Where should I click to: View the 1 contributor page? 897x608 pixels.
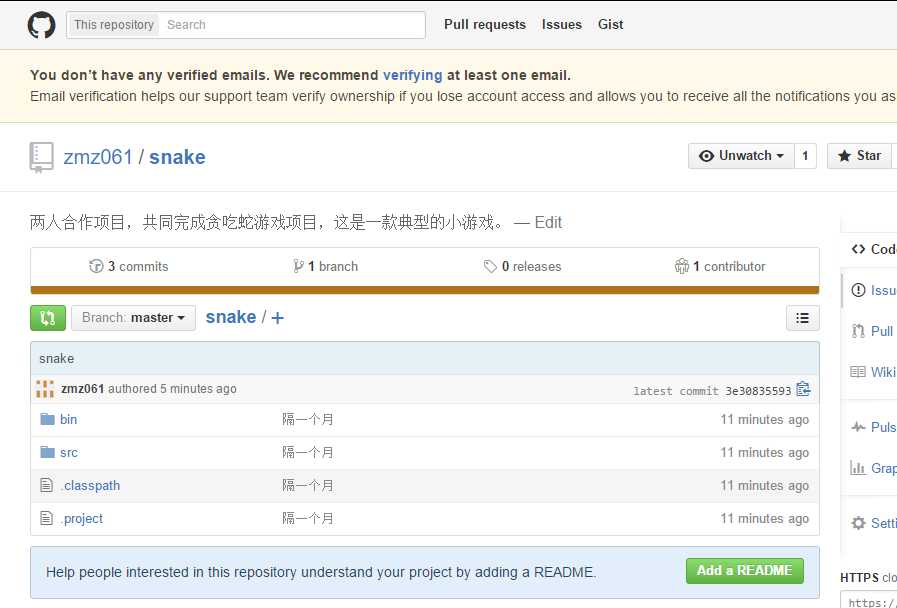coord(720,267)
